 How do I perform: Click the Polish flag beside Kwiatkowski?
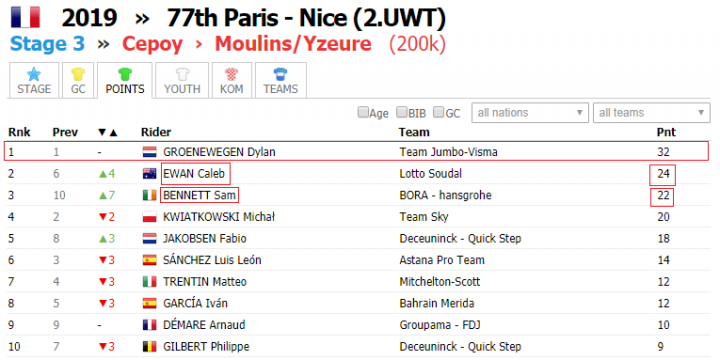click(149, 217)
